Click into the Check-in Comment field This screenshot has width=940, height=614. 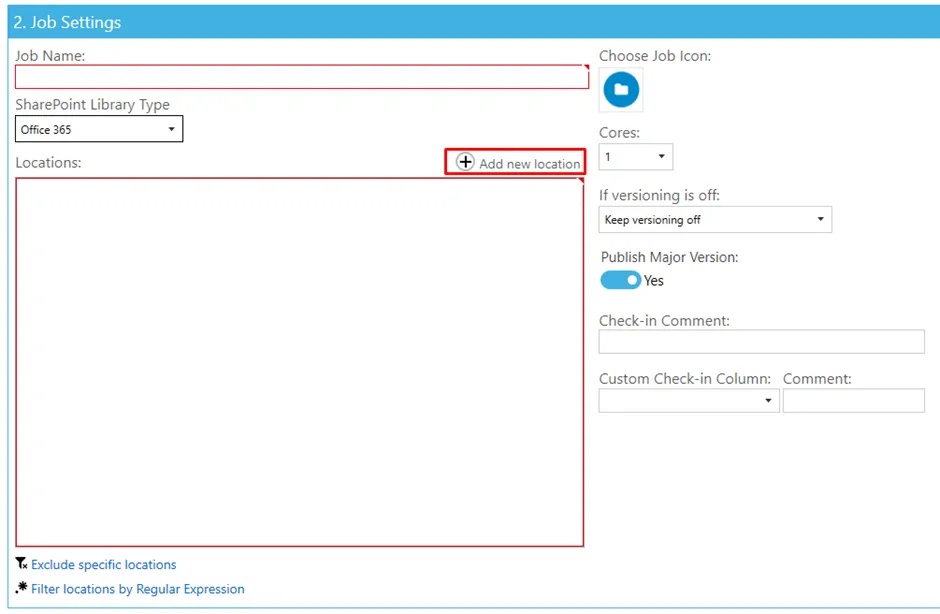[x=761, y=342]
